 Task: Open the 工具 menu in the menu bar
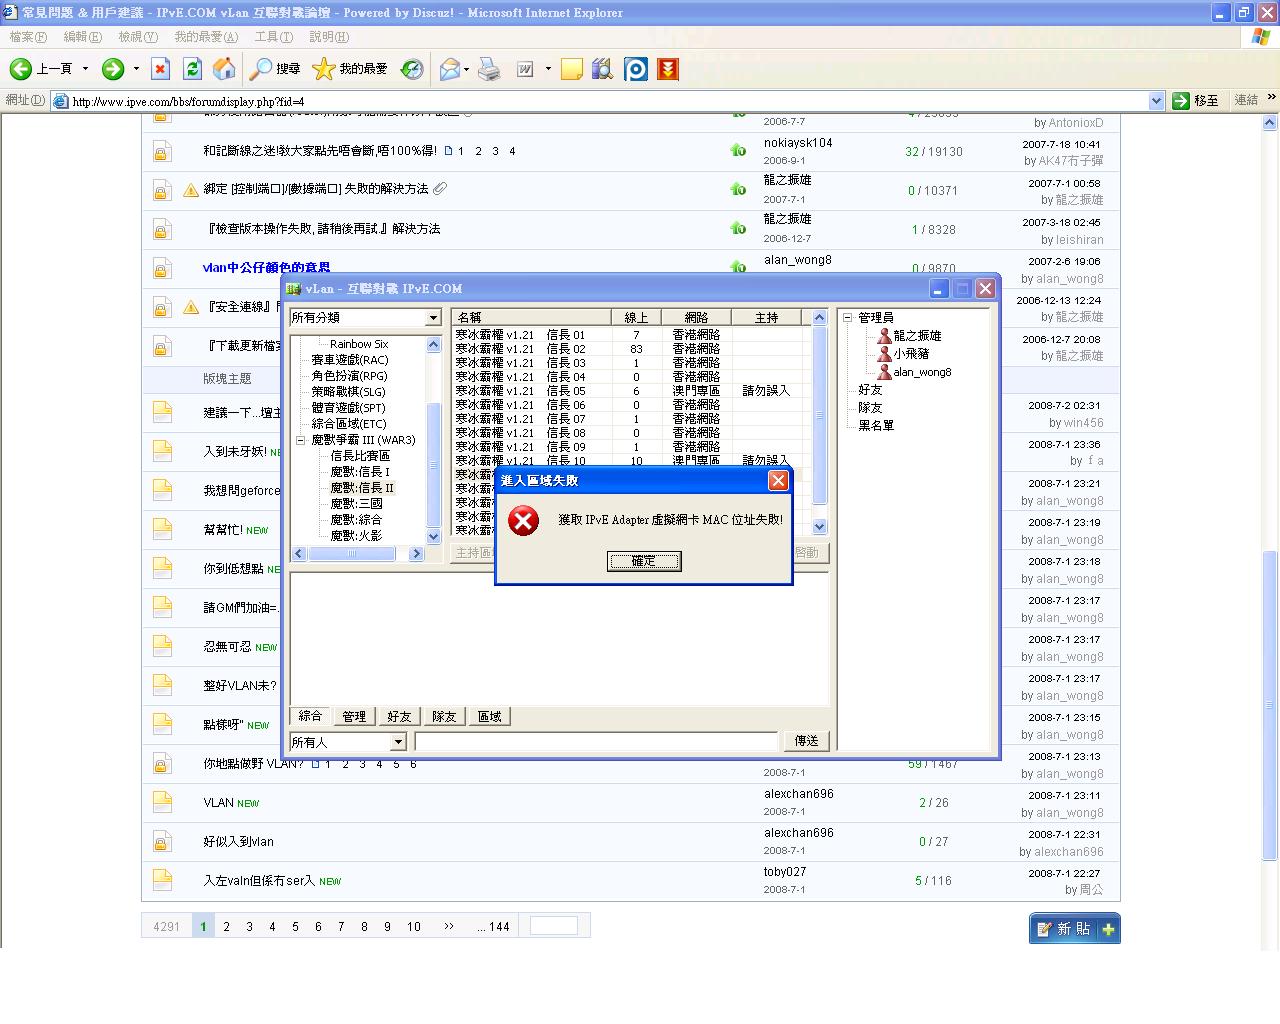tap(272, 37)
